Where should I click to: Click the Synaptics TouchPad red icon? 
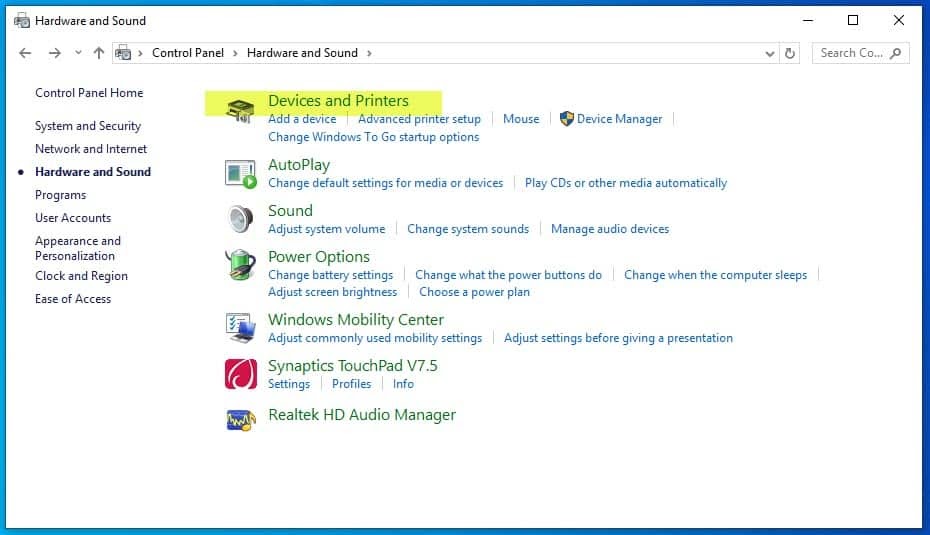tap(241, 374)
